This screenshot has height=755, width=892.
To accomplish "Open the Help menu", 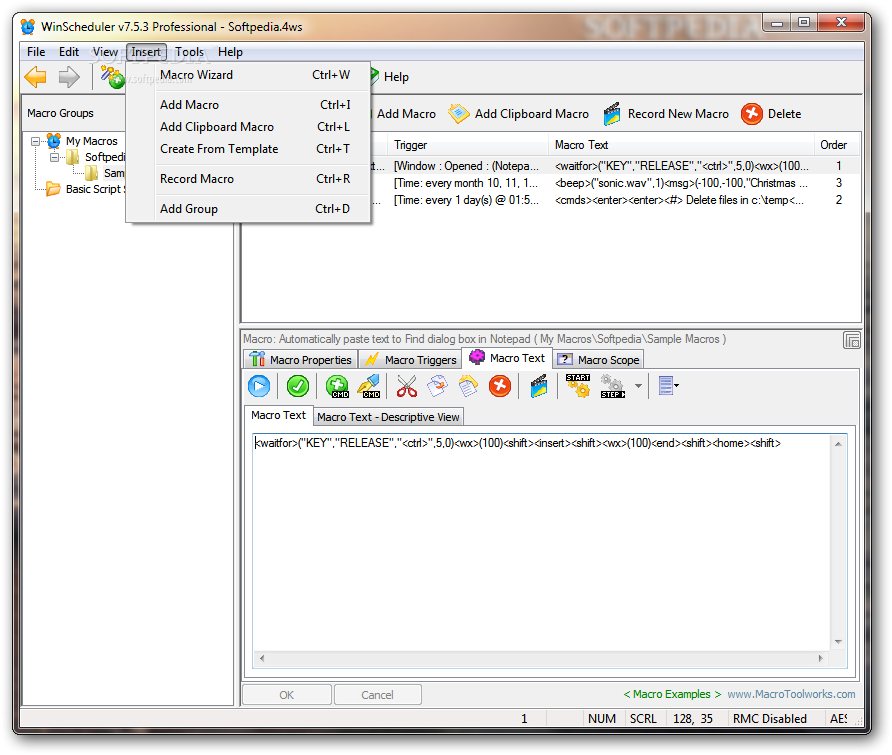I will coord(230,52).
